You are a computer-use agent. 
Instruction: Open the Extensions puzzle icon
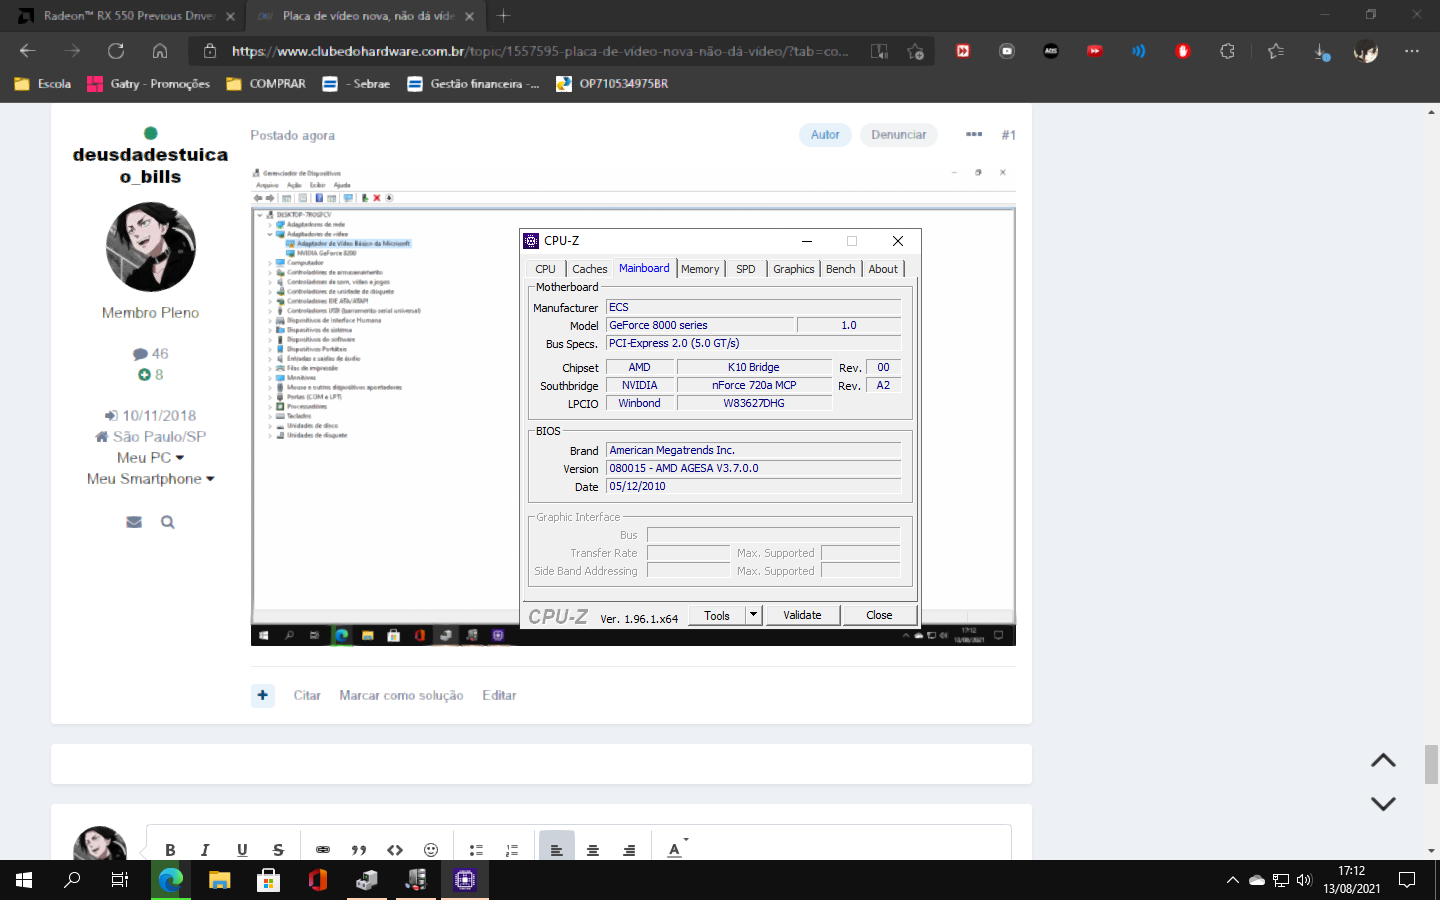tap(1228, 51)
